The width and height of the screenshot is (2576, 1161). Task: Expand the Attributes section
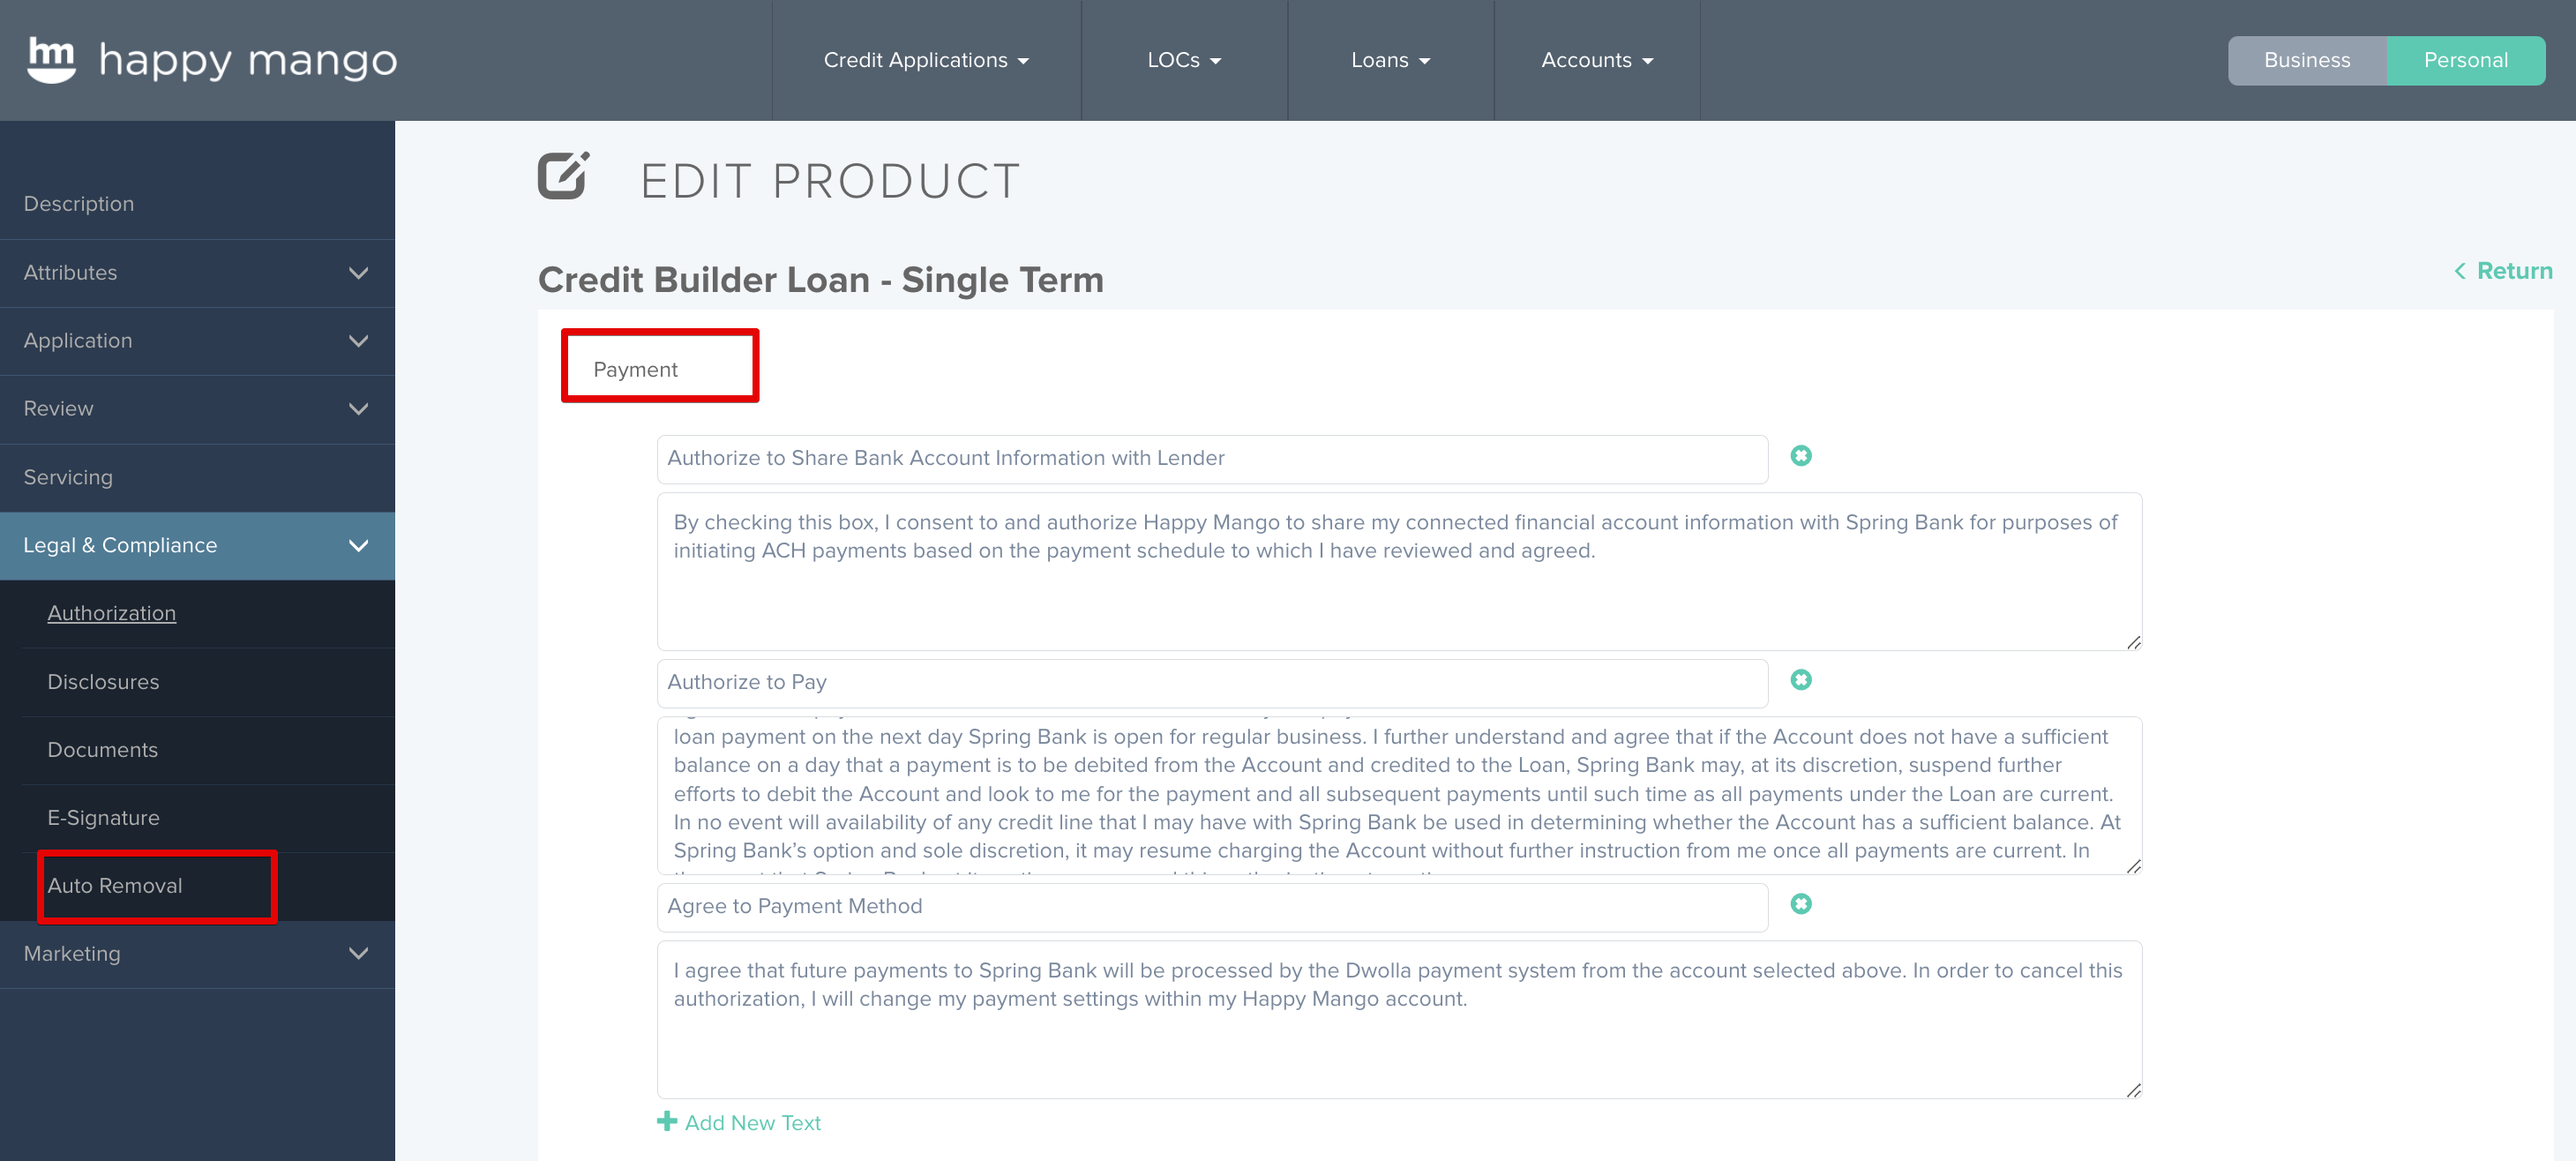coord(357,272)
